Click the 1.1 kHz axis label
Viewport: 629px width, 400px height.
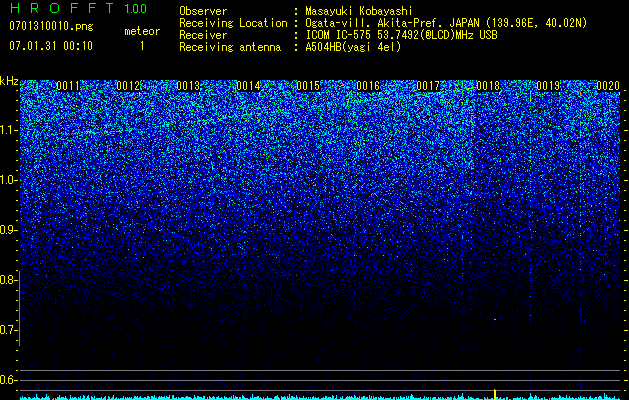[7, 130]
